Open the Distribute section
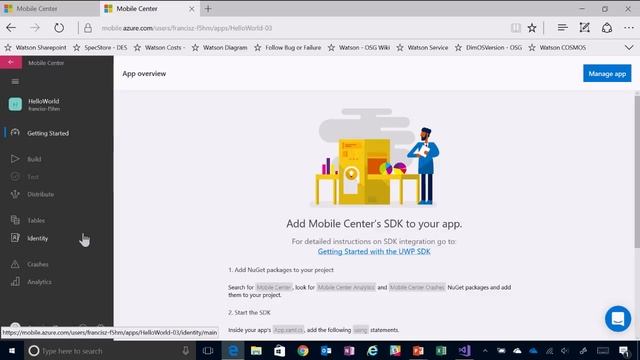 point(40,194)
